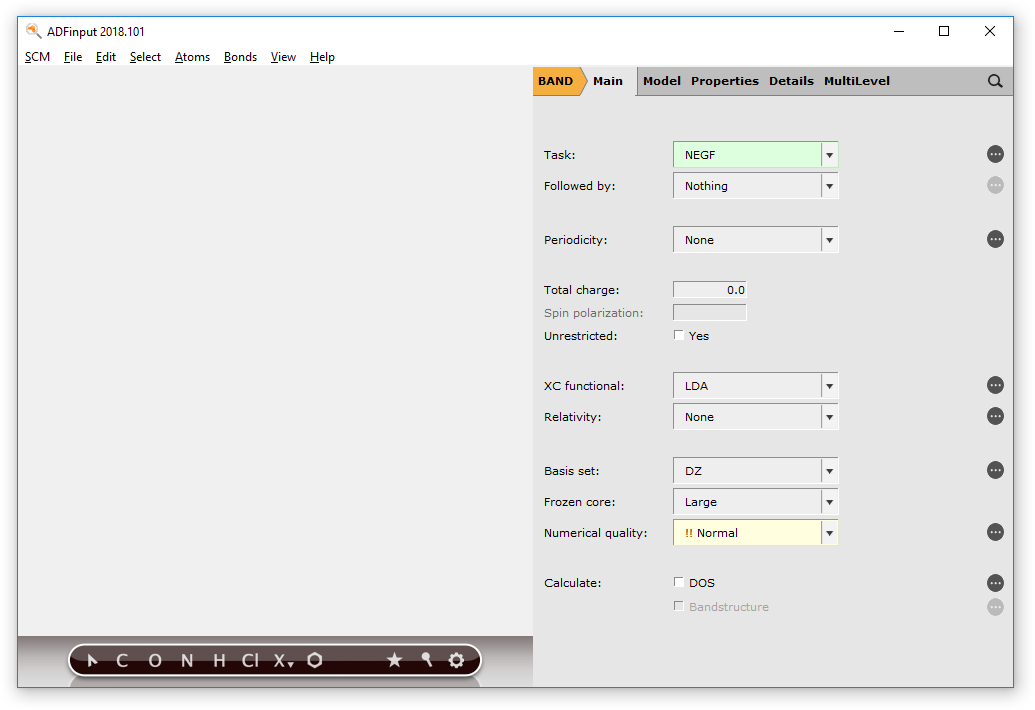The height and width of the screenshot is (710, 1035).
Task: Open the BAND program selector
Action: point(556,81)
